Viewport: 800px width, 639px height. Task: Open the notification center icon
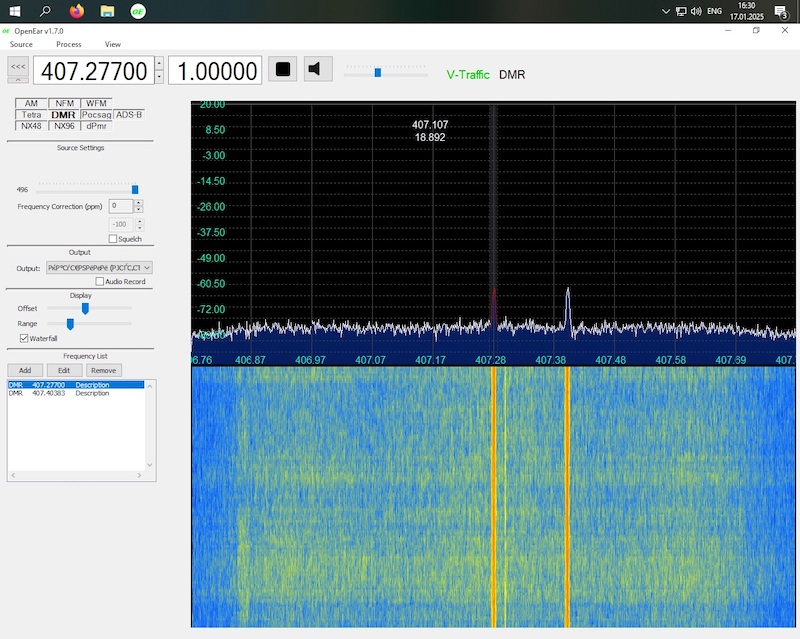[781, 11]
